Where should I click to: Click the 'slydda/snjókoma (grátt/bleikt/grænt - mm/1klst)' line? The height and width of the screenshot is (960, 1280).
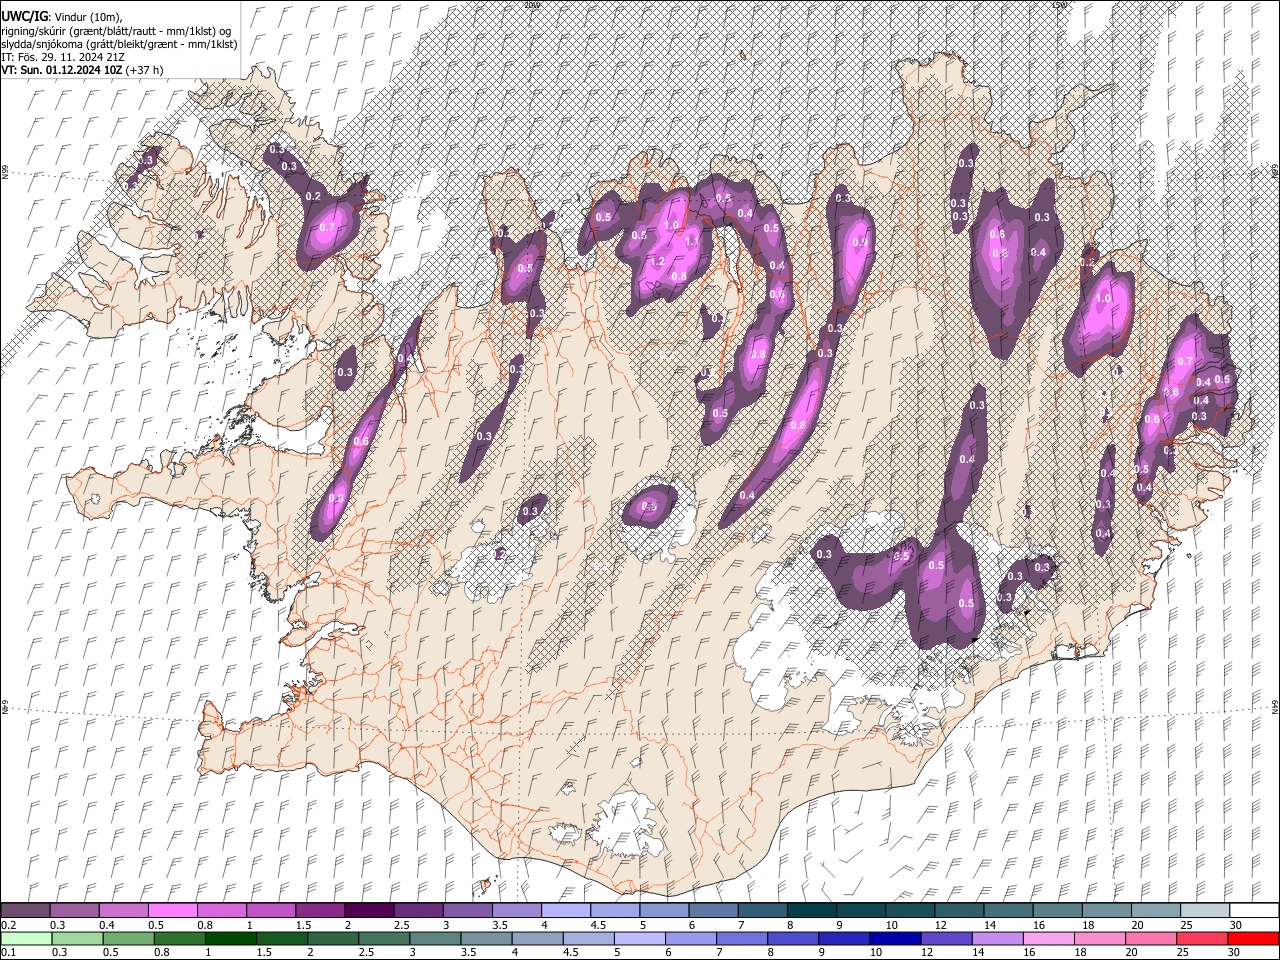[119, 44]
